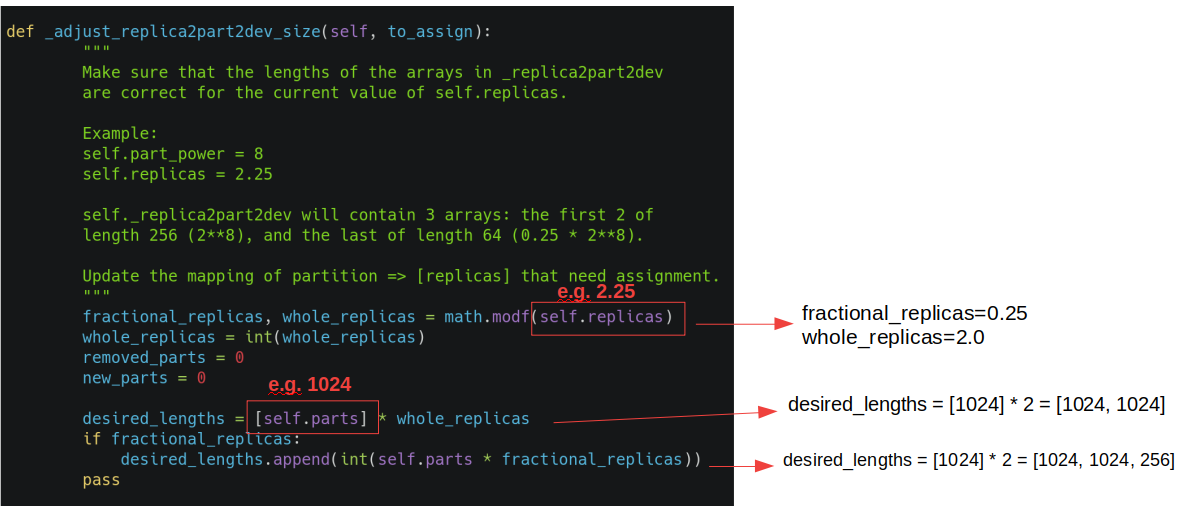Screen dimensions: 1182x506
Task: Click the 'self.replicas = 2.25' docstring line
Action: click(178, 174)
